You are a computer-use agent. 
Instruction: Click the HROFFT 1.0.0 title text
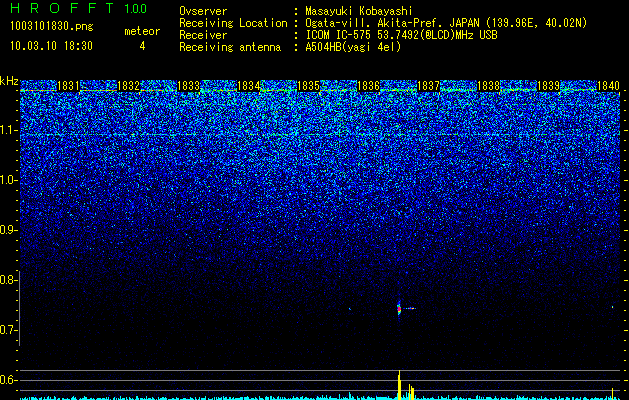point(79,8)
